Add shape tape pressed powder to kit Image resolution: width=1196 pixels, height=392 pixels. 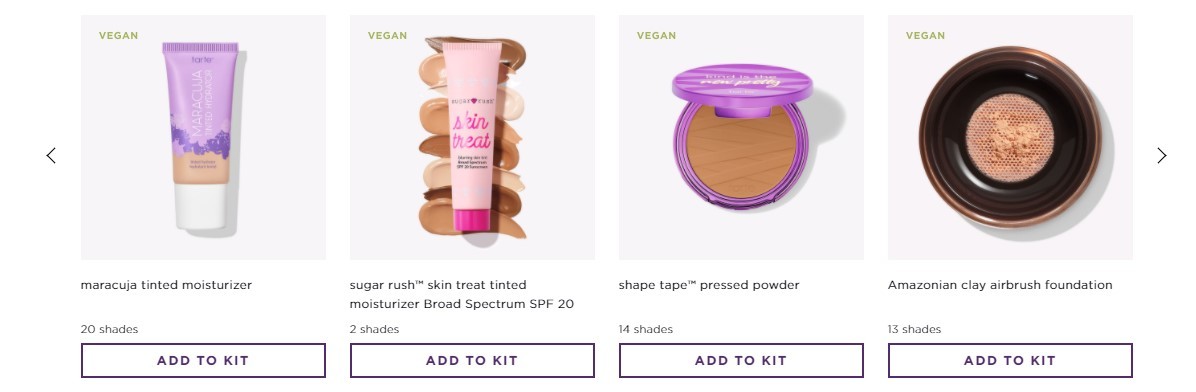click(x=741, y=361)
